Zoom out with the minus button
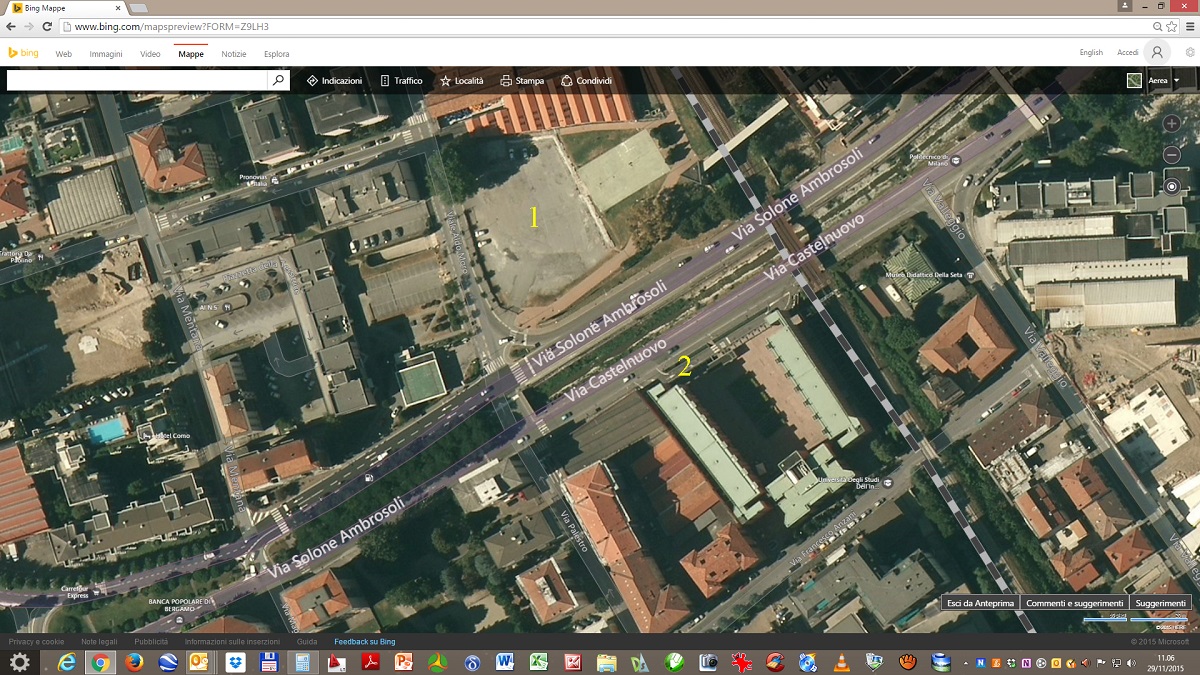This screenshot has height=675, width=1200. pyautogui.click(x=1172, y=155)
